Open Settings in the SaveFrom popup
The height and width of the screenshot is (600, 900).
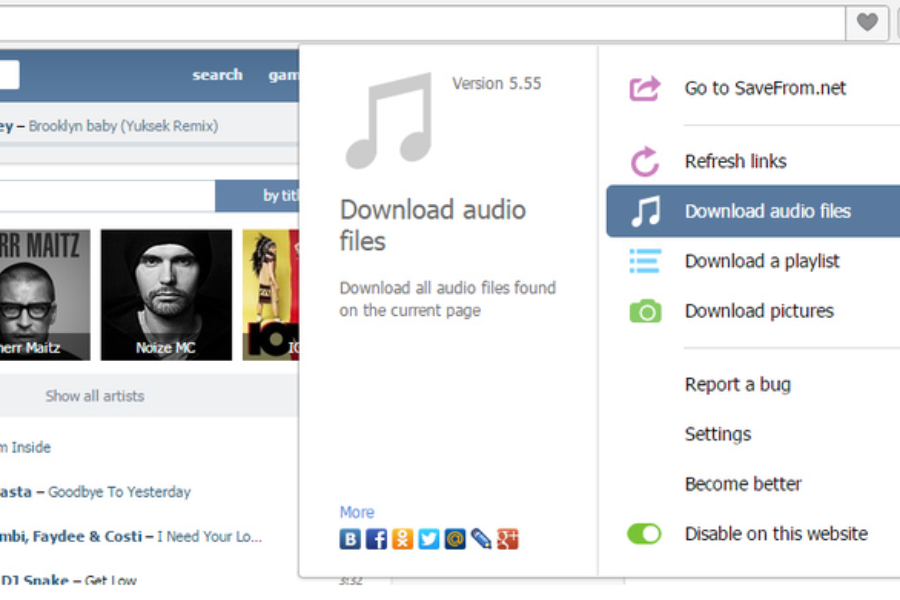[717, 434]
